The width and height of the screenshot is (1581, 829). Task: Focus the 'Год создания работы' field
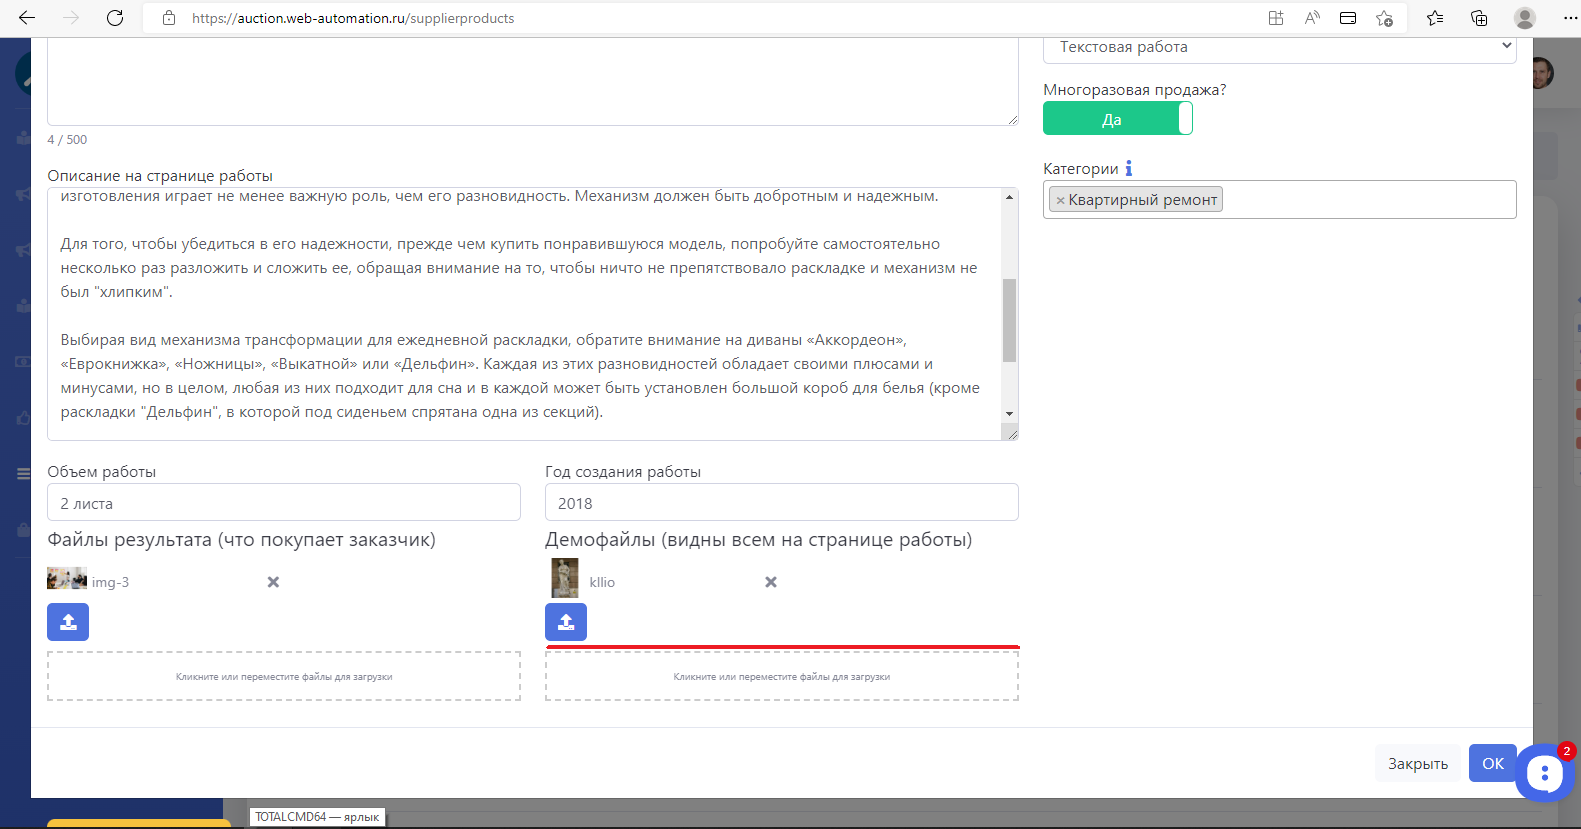[x=781, y=503]
